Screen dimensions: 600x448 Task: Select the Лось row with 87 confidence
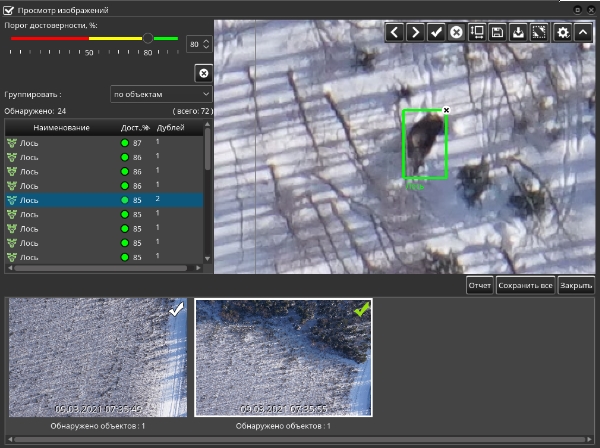(104, 143)
